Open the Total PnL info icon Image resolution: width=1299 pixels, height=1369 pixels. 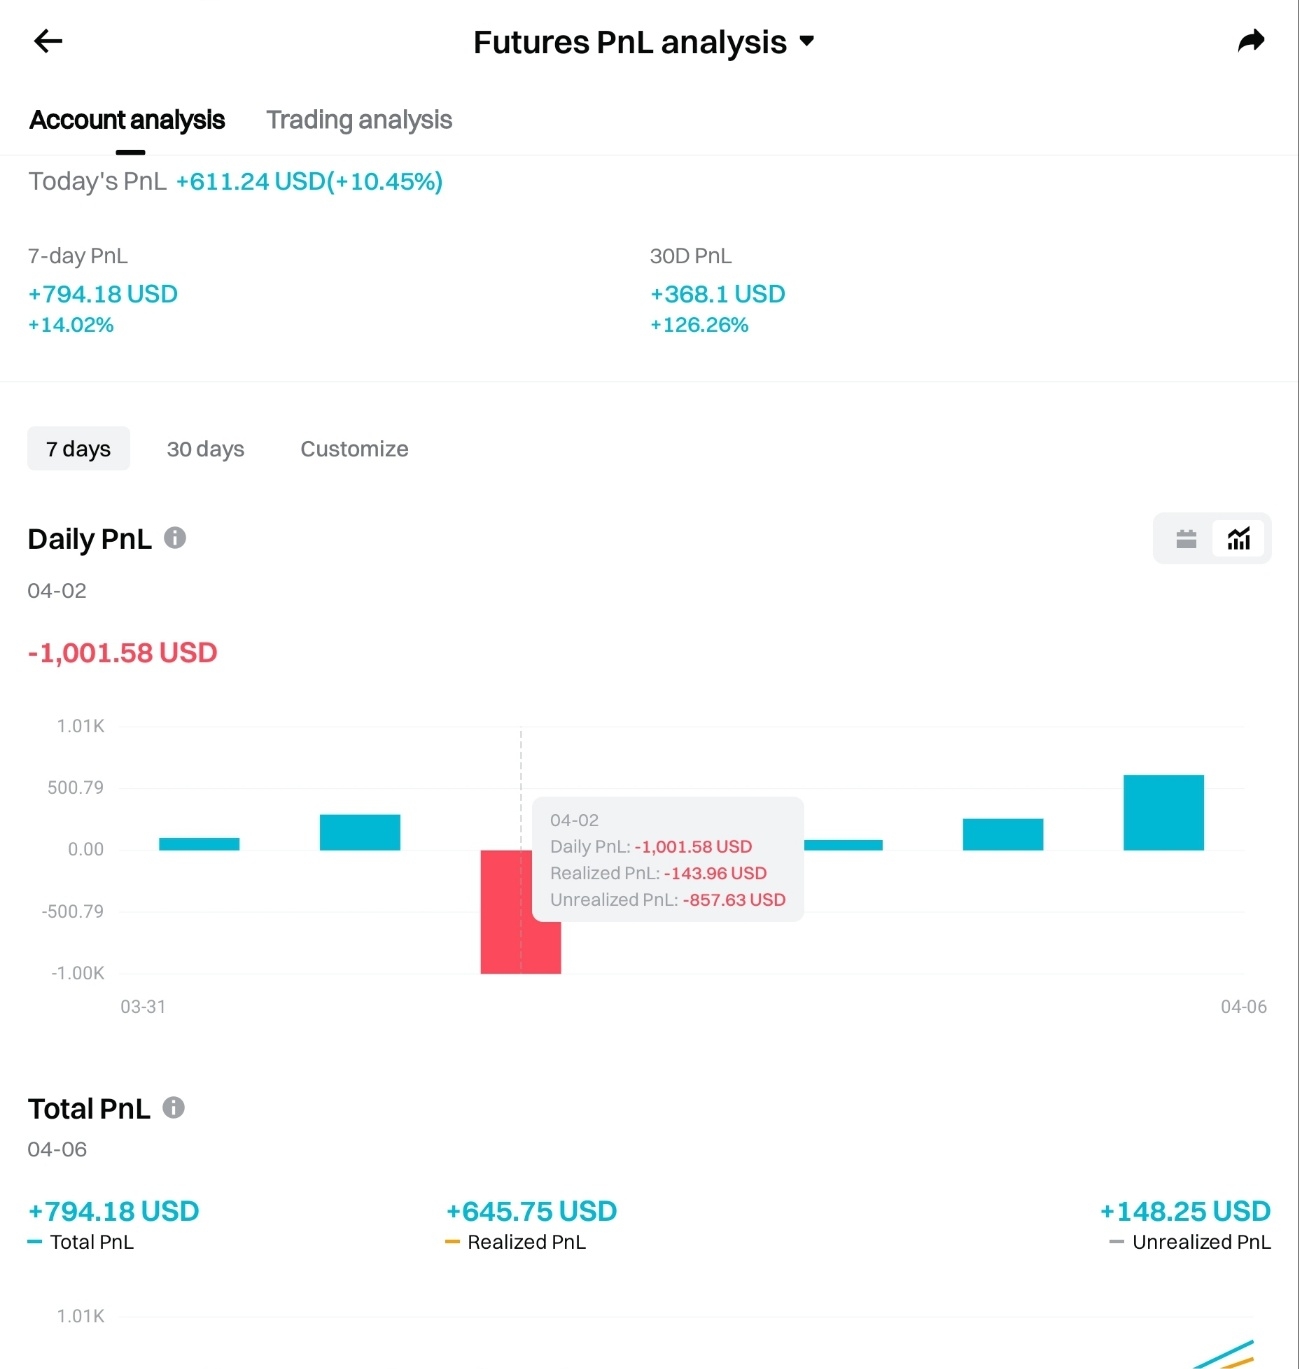[174, 1107]
